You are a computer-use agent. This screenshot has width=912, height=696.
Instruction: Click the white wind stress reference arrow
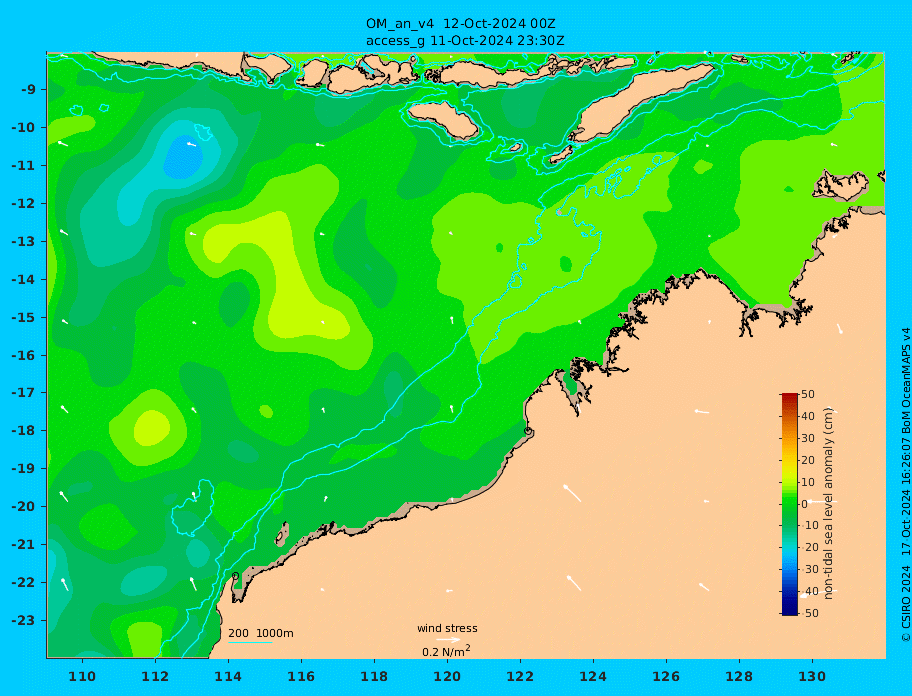(448, 640)
